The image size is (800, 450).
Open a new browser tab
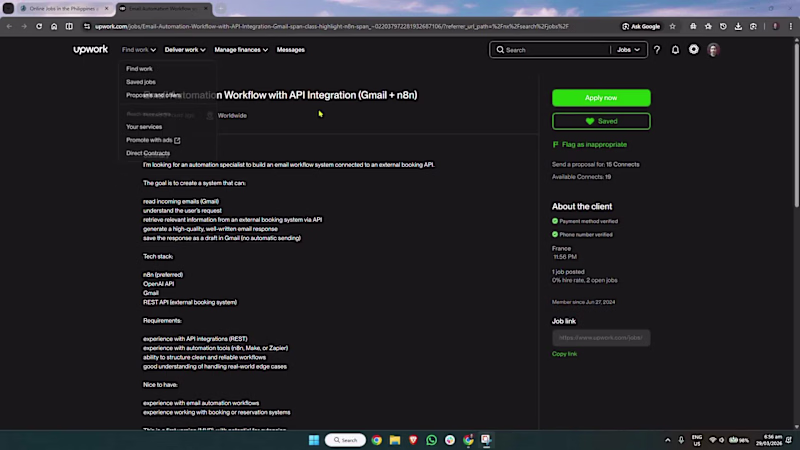(x=220, y=8)
